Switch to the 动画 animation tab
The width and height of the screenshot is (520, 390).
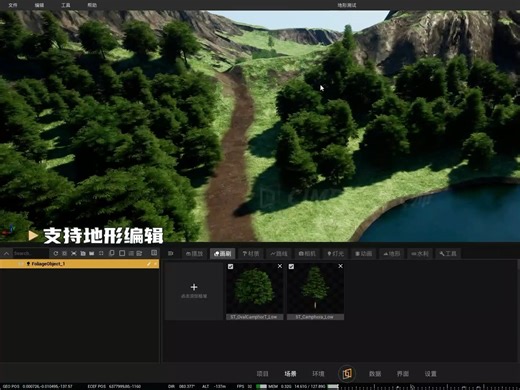[x=363, y=254]
